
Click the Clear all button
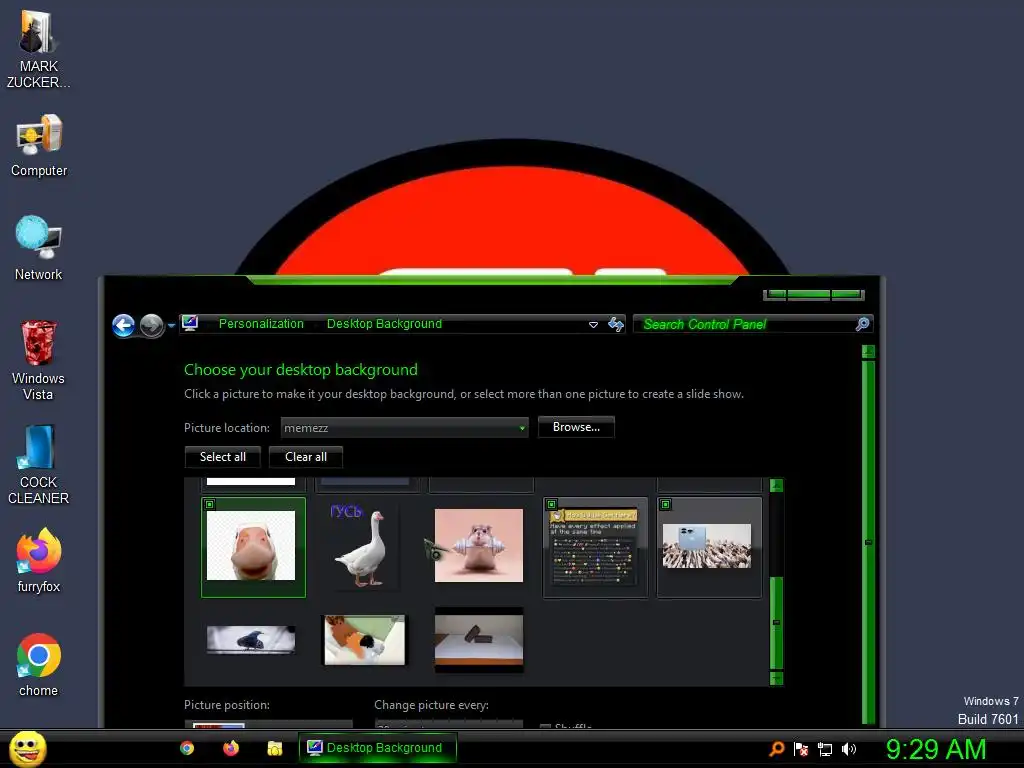click(x=306, y=457)
